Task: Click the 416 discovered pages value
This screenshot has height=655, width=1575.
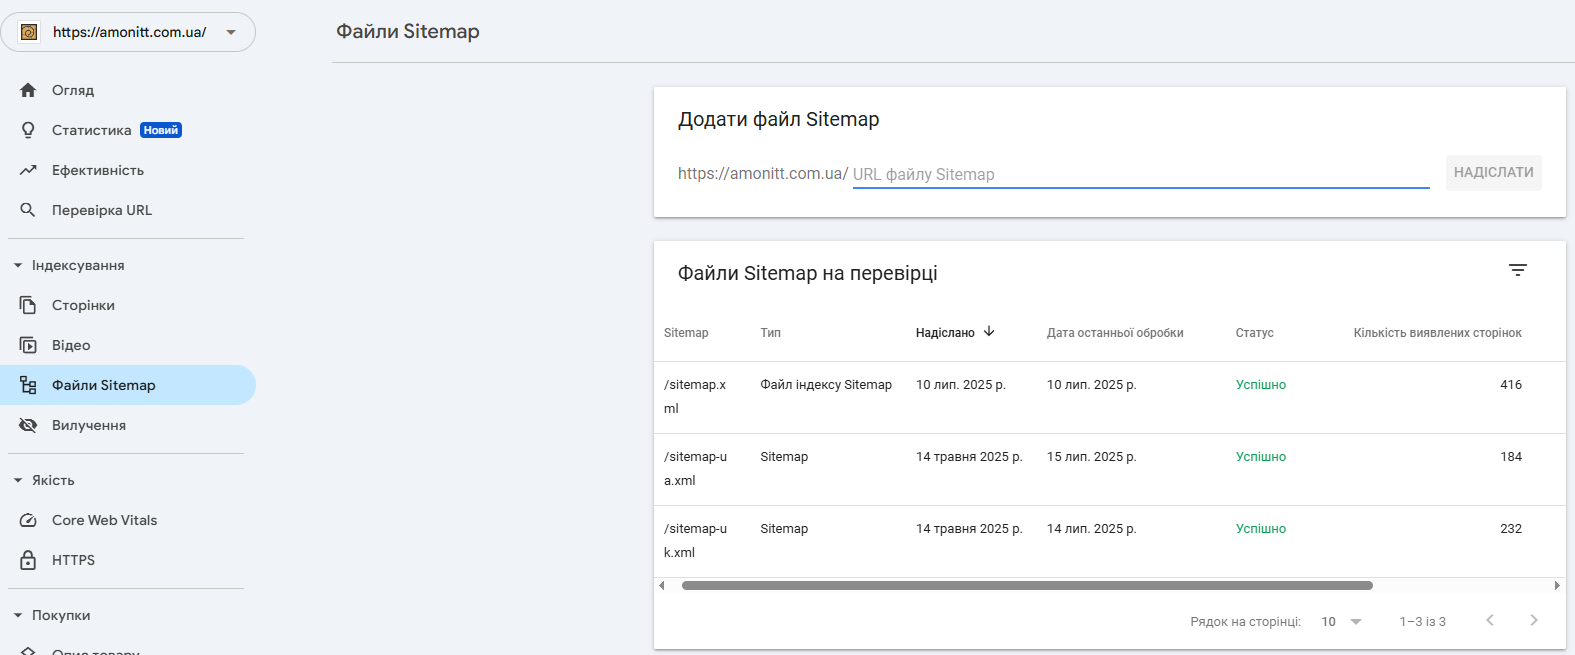Action: coord(1511,385)
